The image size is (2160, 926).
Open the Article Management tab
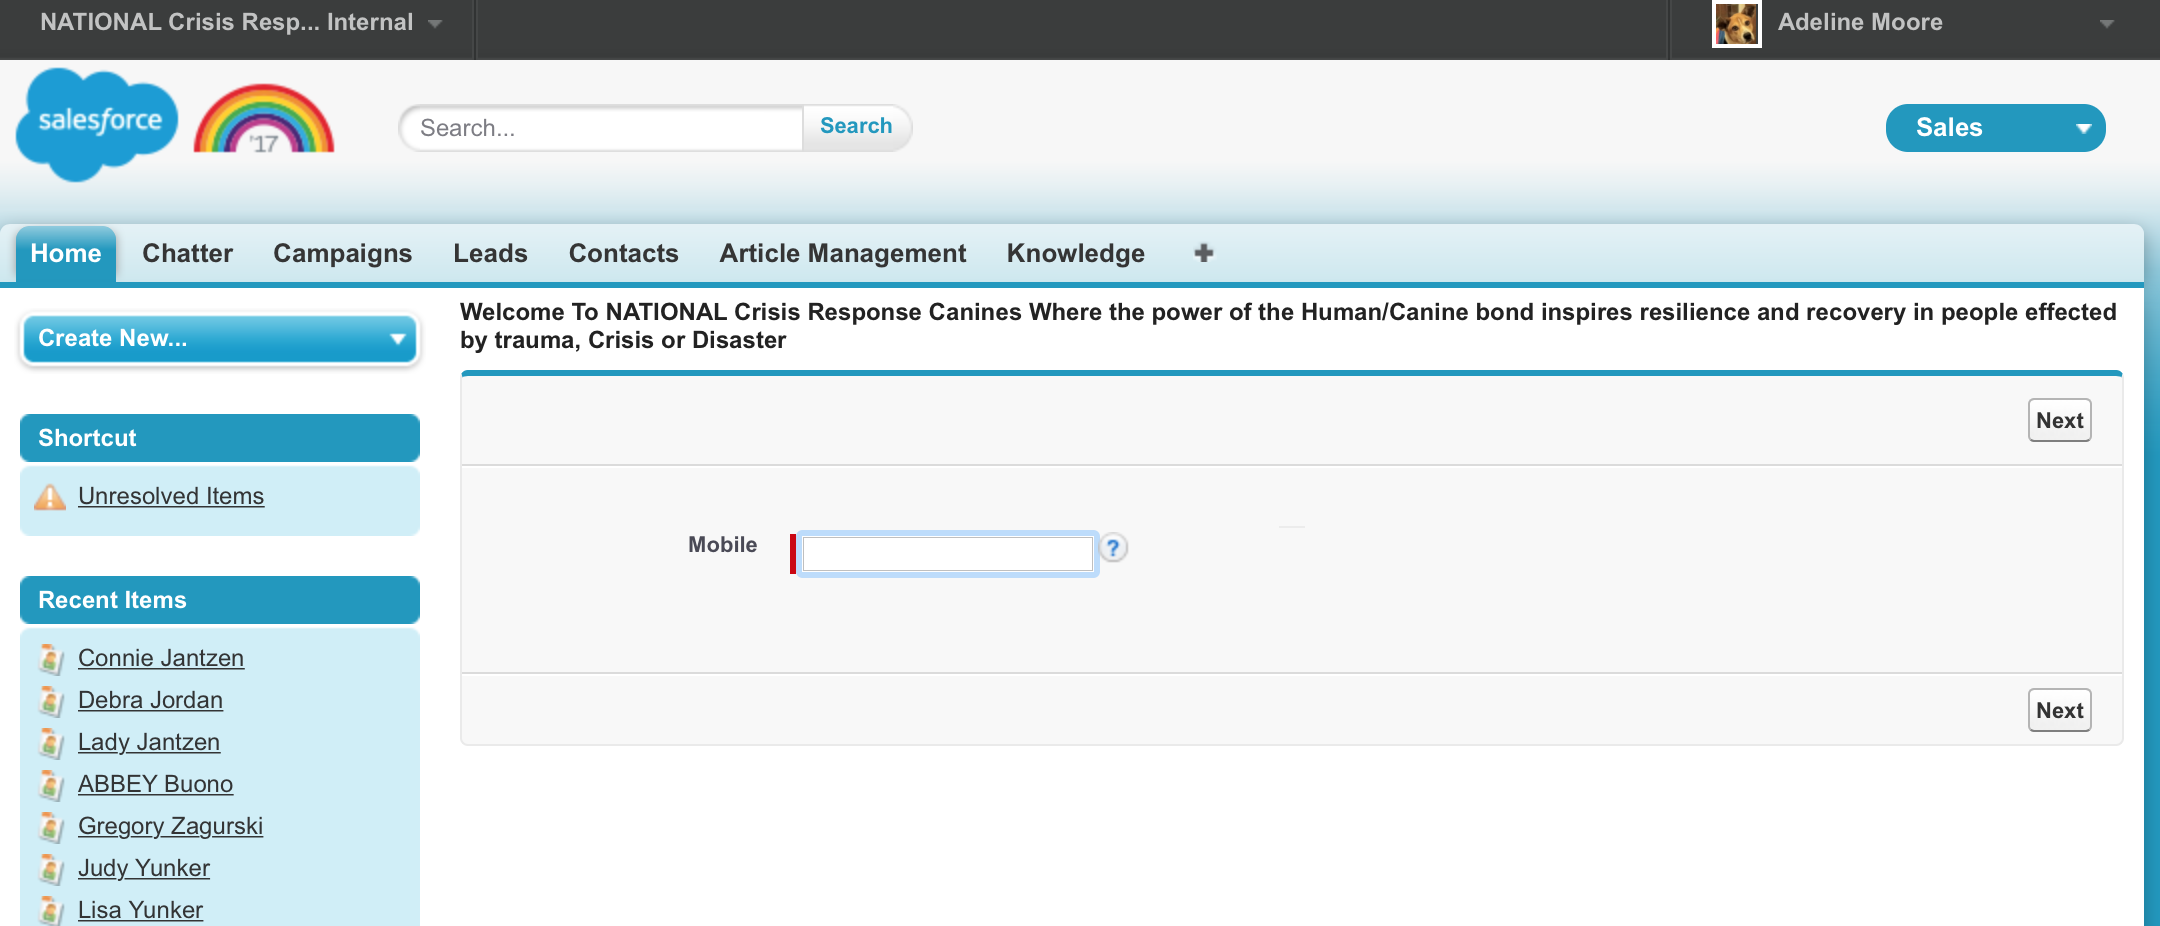(x=842, y=254)
